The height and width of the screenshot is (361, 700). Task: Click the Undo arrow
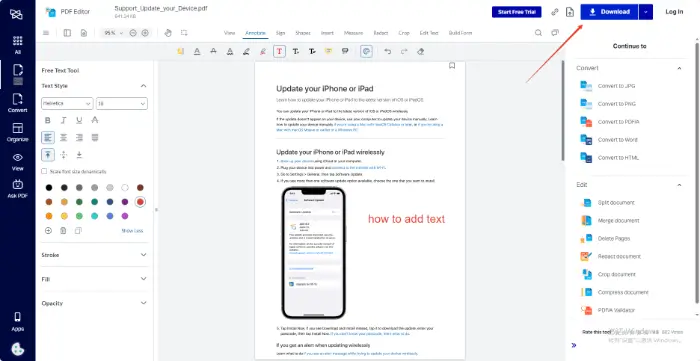(388, 51)
